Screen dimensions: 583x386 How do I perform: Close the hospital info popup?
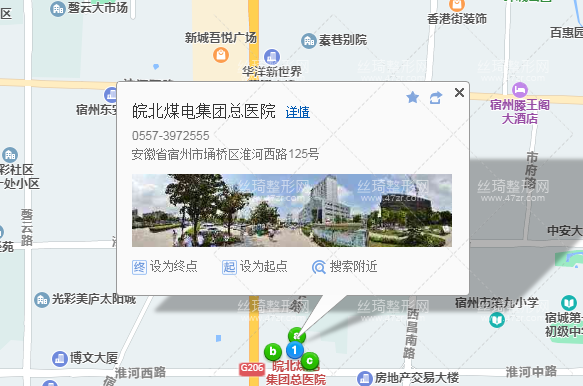click(459, 93)
